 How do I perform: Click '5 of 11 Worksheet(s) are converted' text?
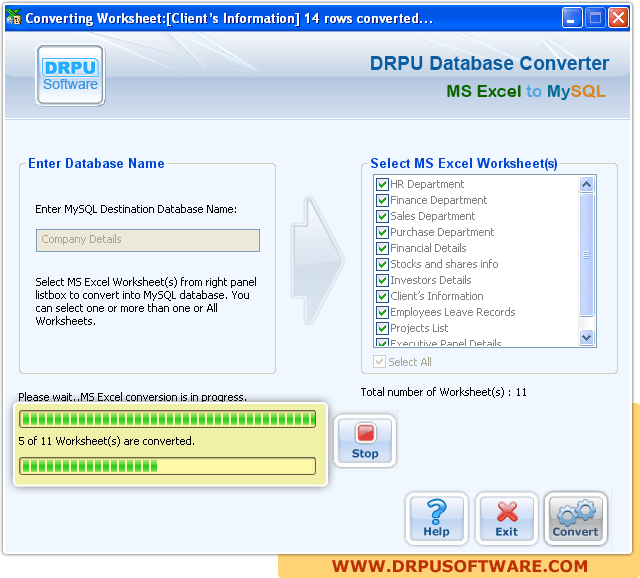coord(107,441)
